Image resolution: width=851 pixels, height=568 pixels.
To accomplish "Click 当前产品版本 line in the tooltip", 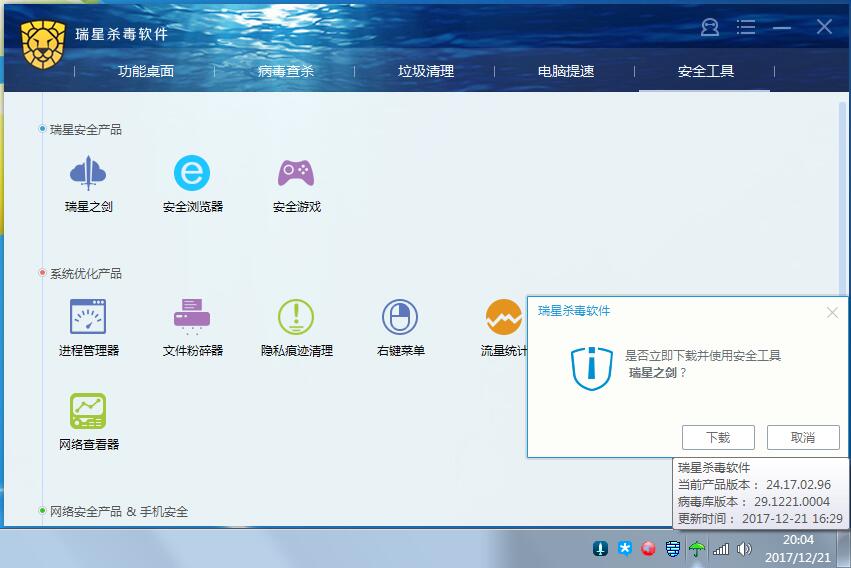I will (754, 484).
